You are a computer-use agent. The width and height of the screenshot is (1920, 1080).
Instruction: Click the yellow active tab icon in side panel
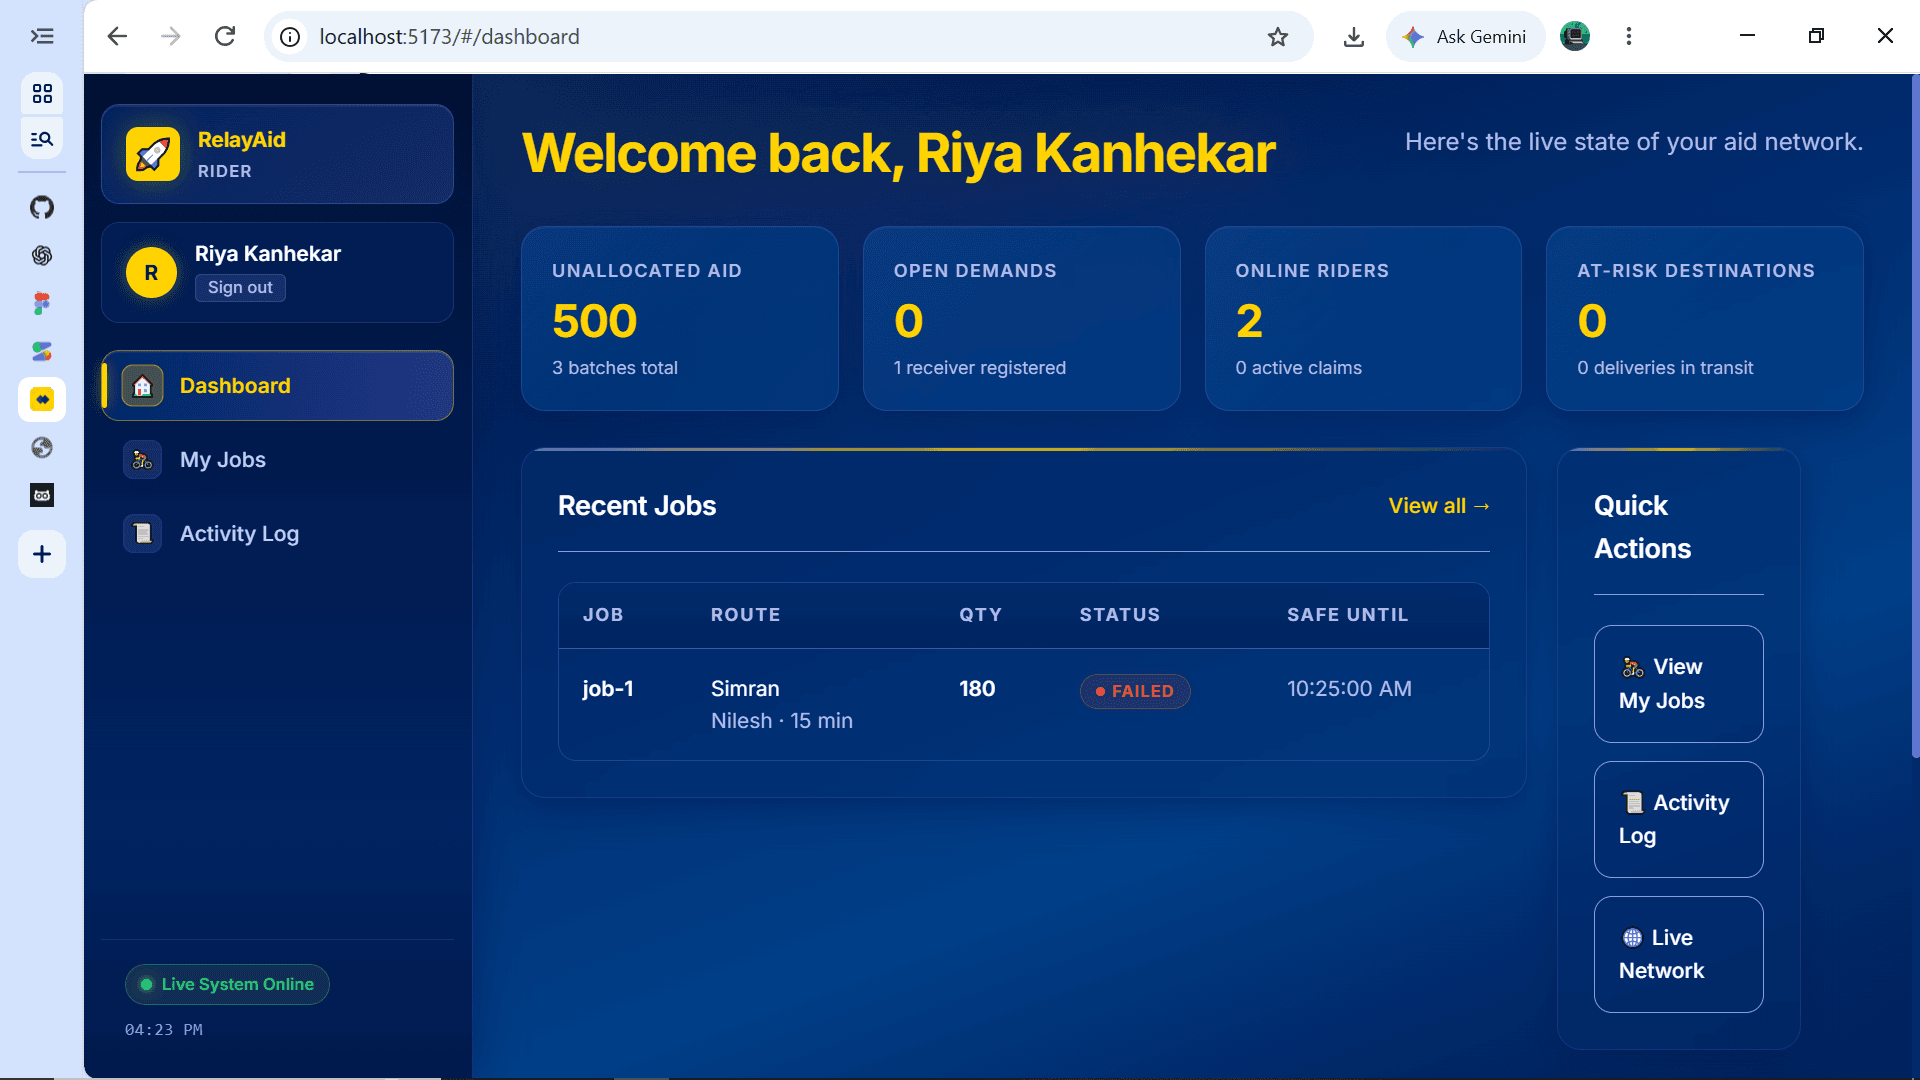42,400
